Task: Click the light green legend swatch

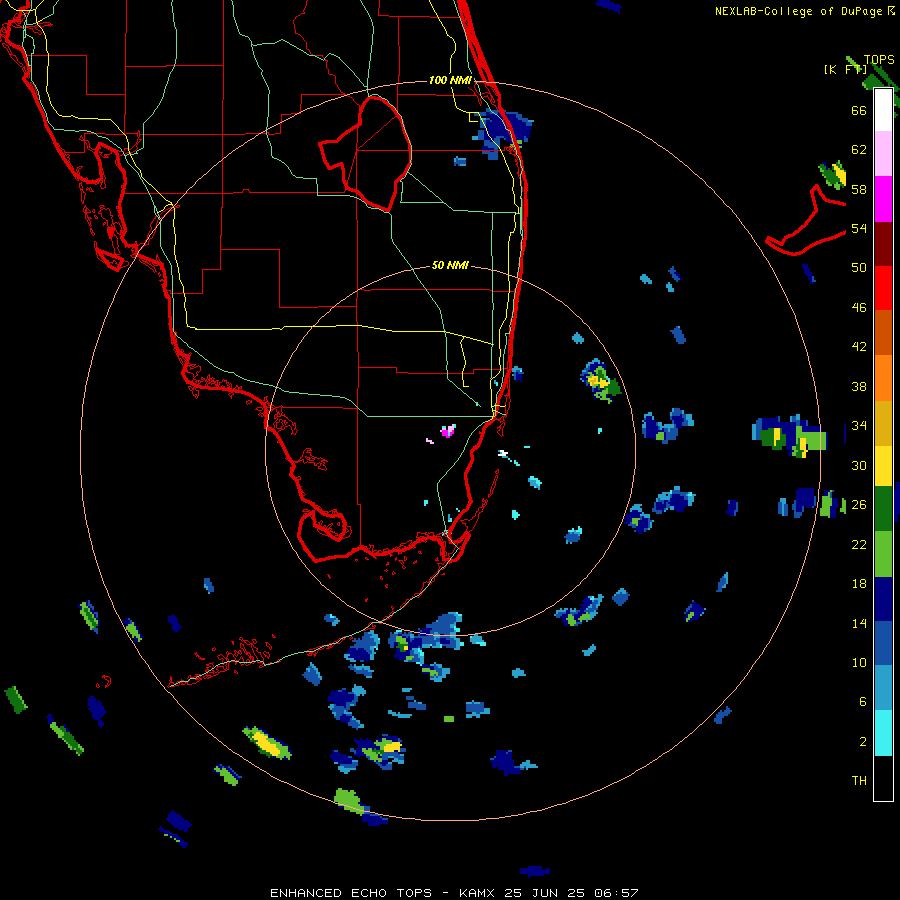Action: [x=883, y=554]
